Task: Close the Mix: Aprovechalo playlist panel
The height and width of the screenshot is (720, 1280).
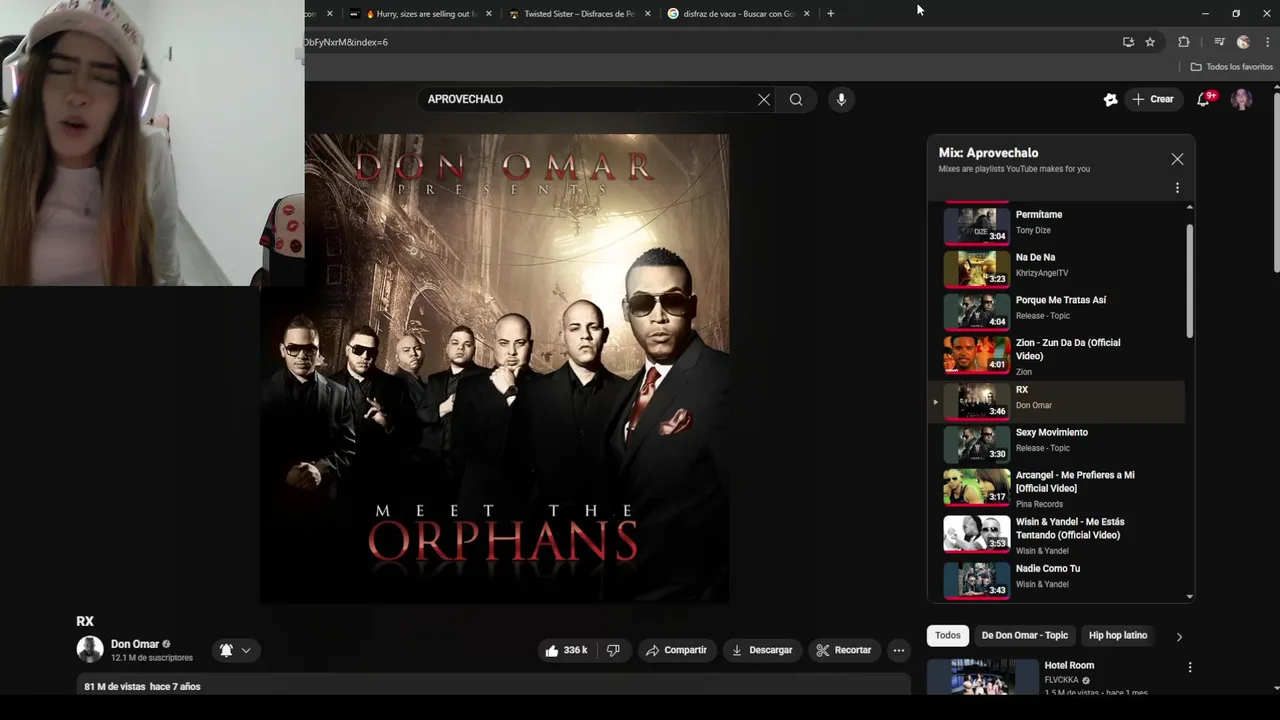Action: (1177, 159)
